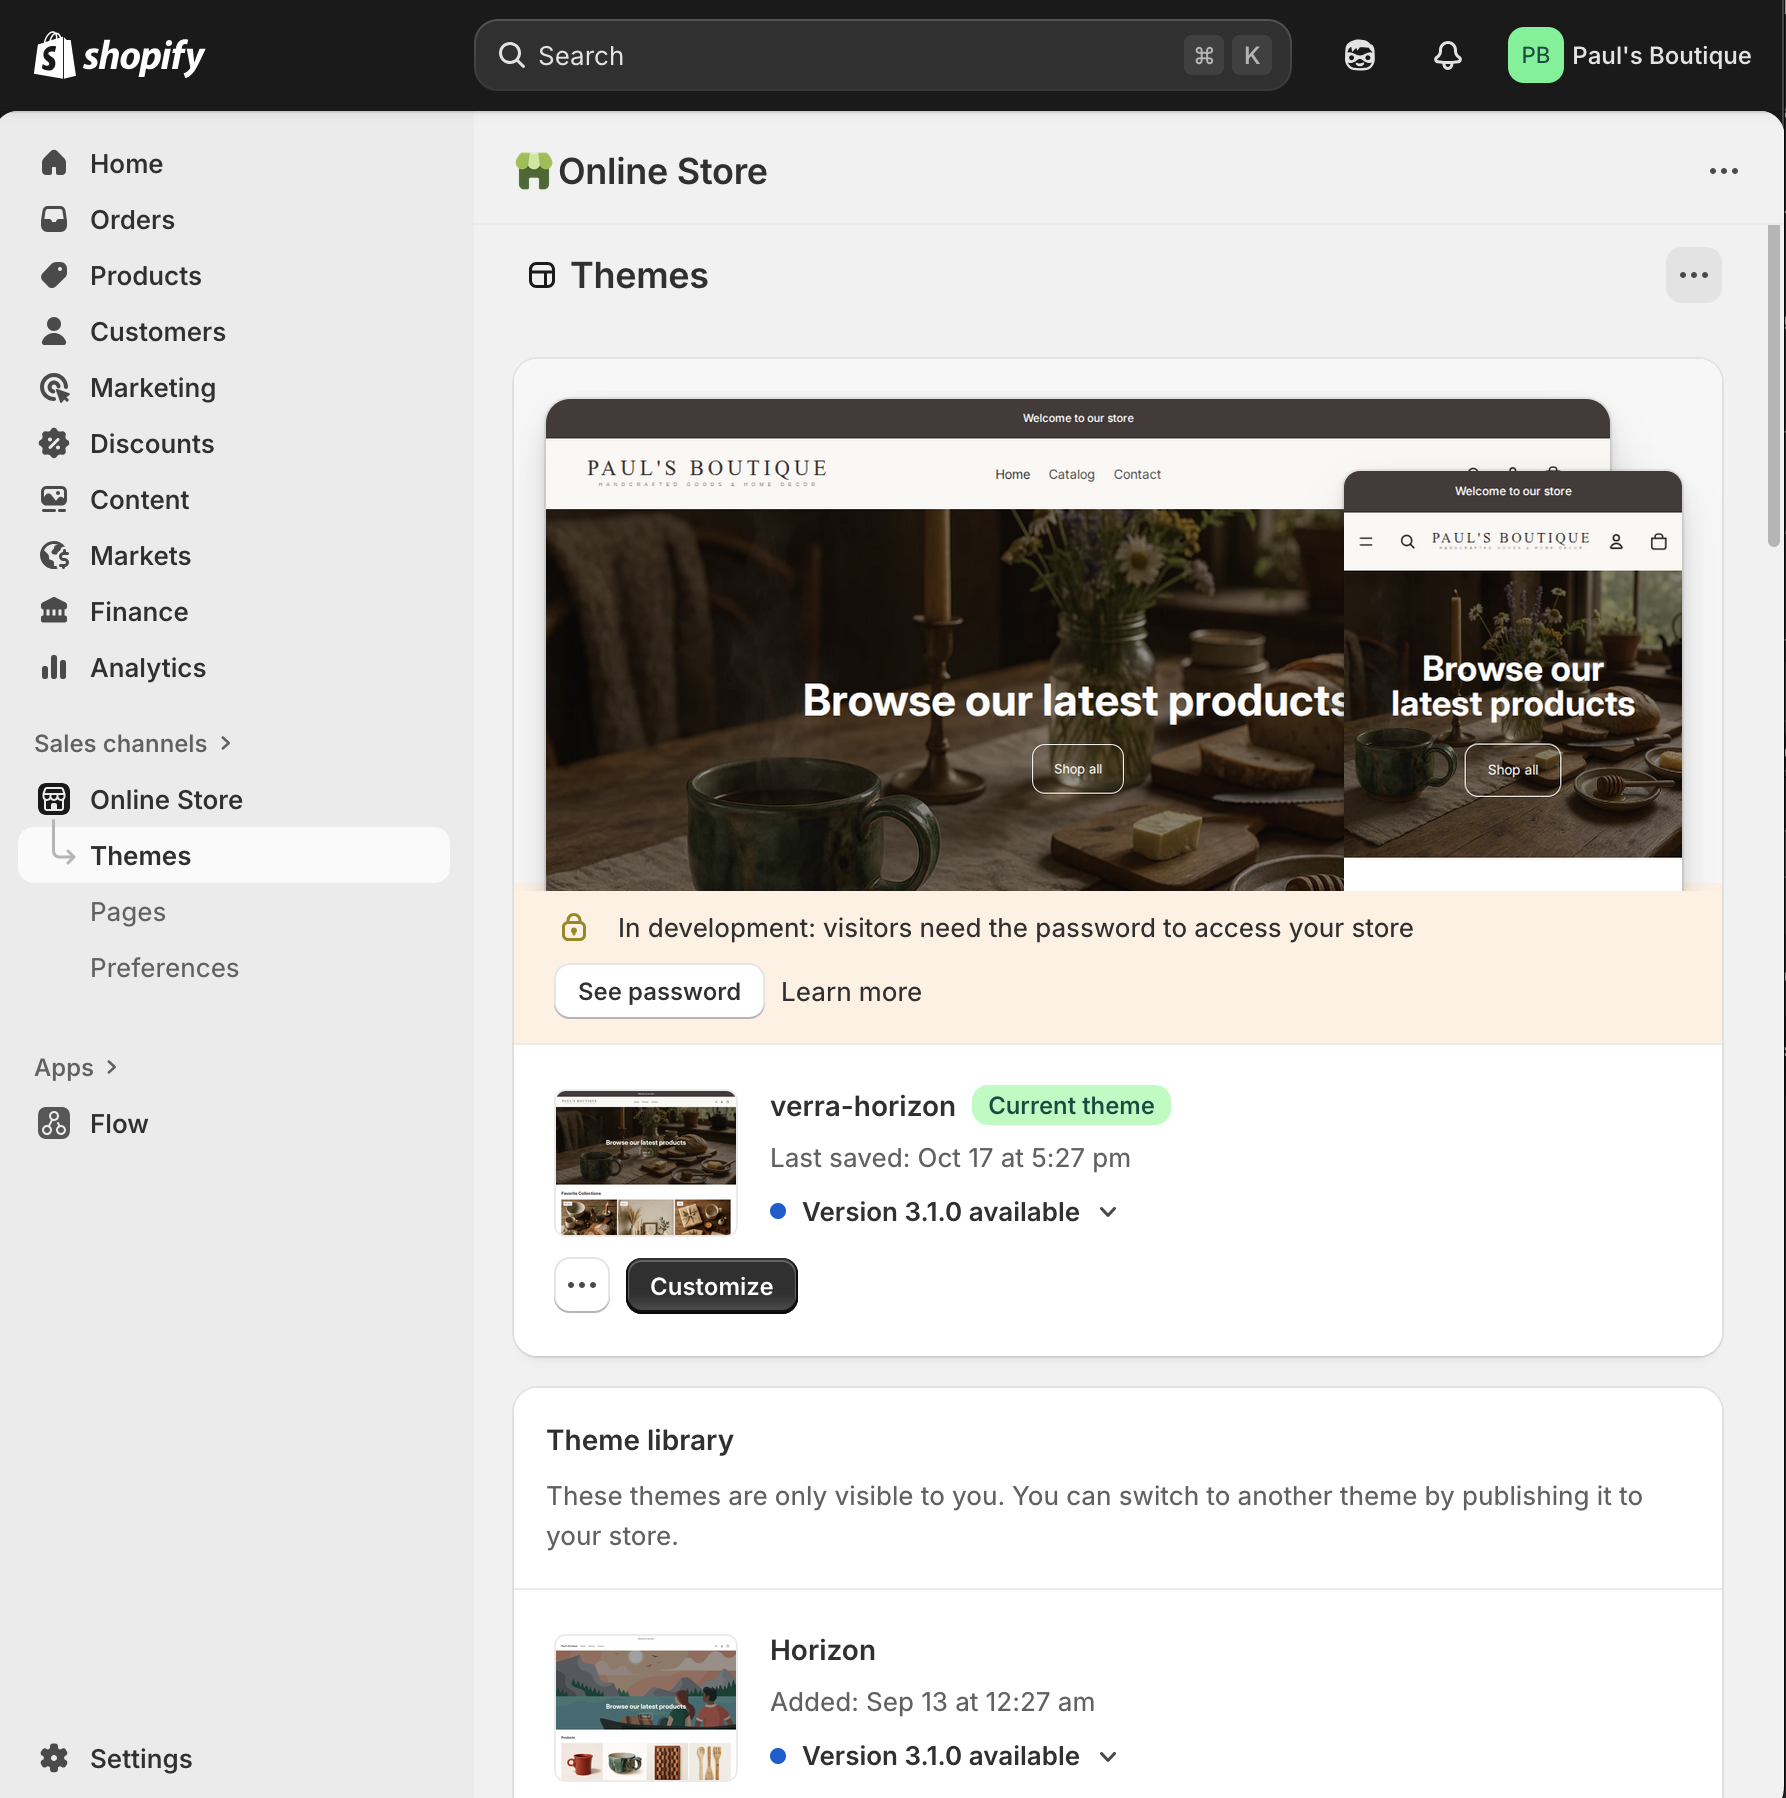Open Preferences under Online Store

[x=164, y=968]
